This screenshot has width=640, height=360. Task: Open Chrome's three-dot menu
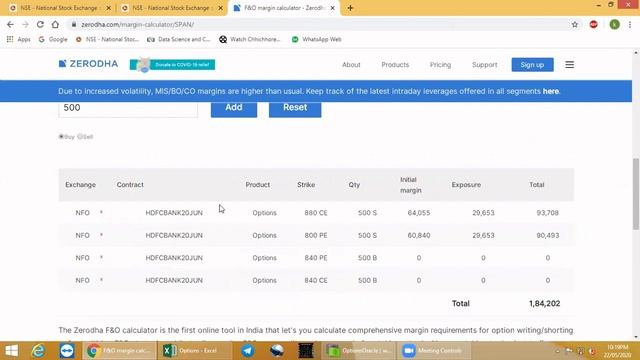630,24
